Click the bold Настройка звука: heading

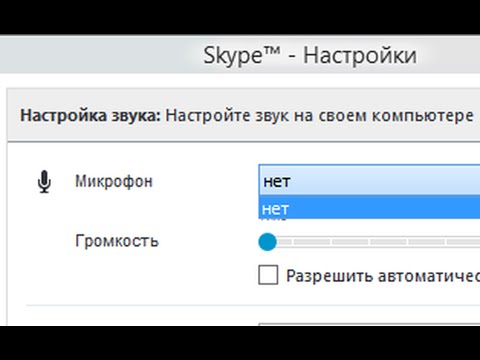coord(90,116)
